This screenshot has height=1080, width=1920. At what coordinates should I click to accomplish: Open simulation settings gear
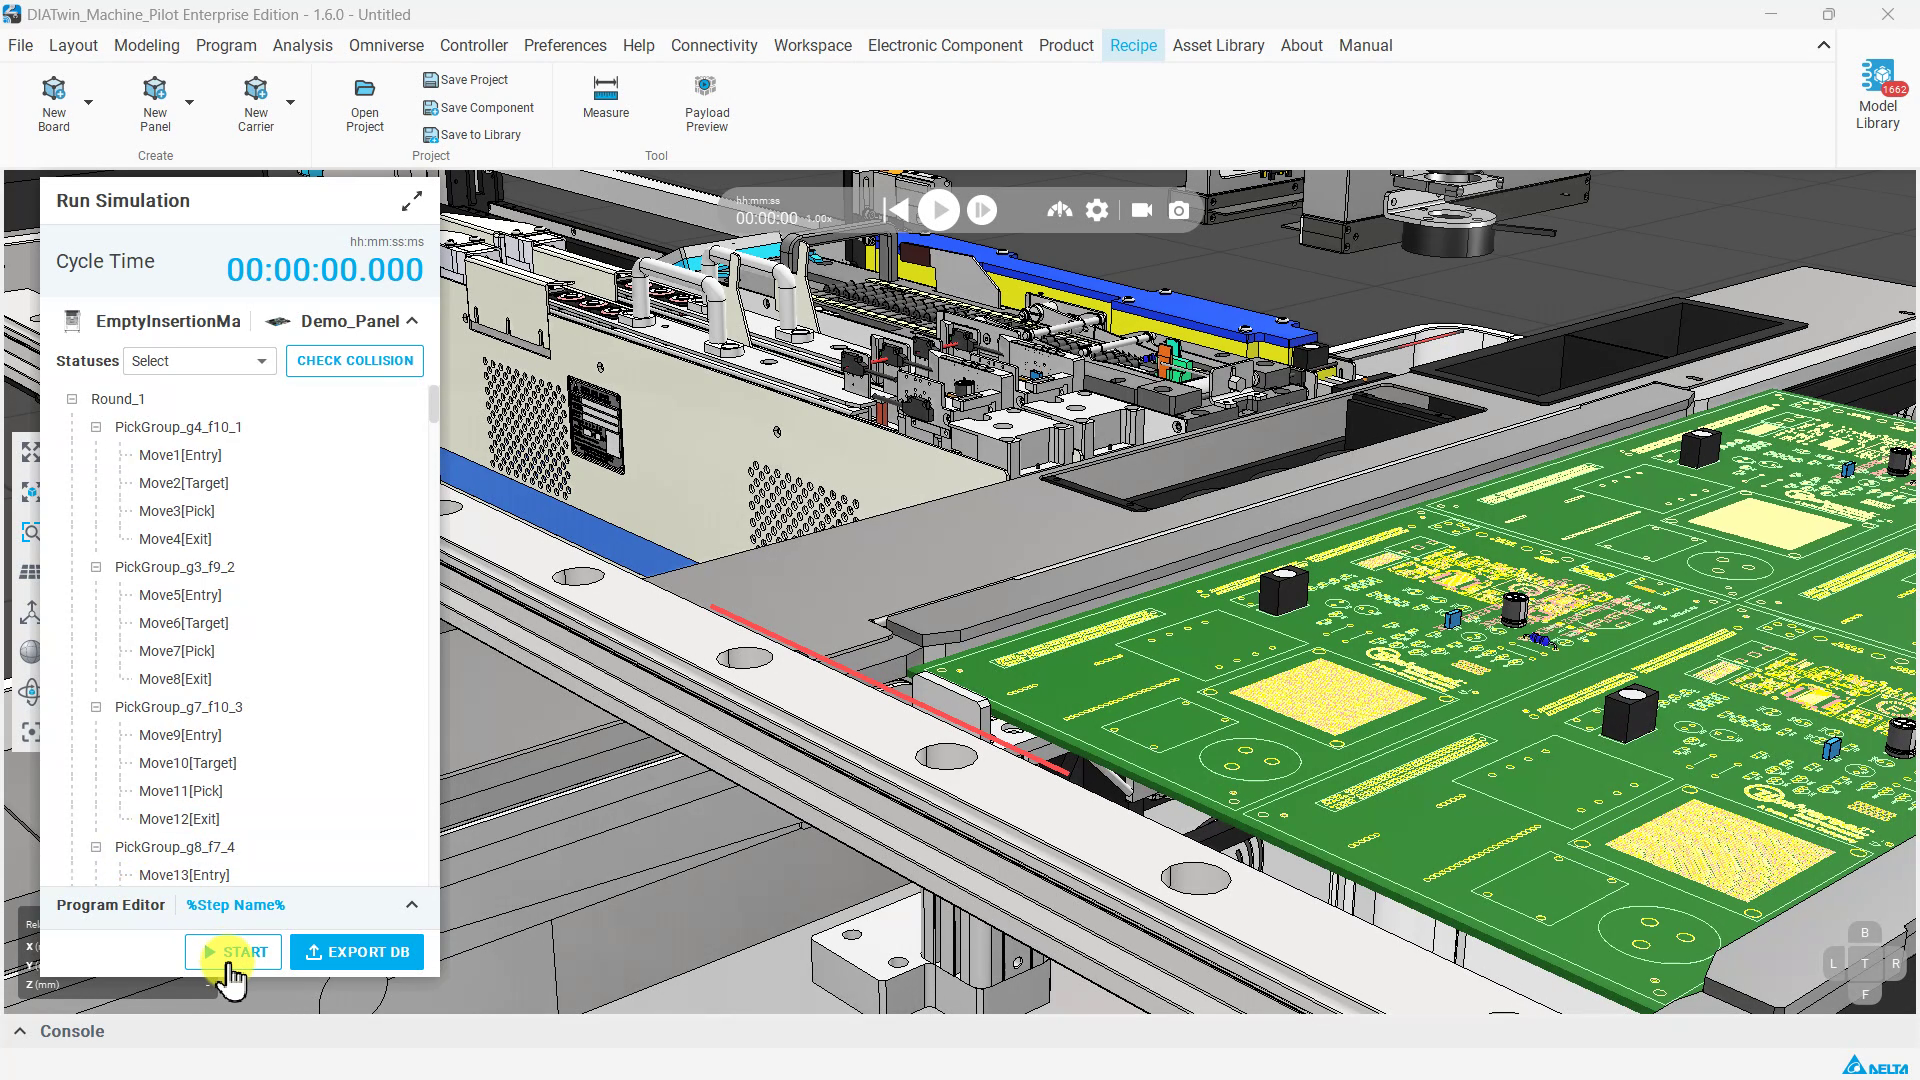point(1097,210)
